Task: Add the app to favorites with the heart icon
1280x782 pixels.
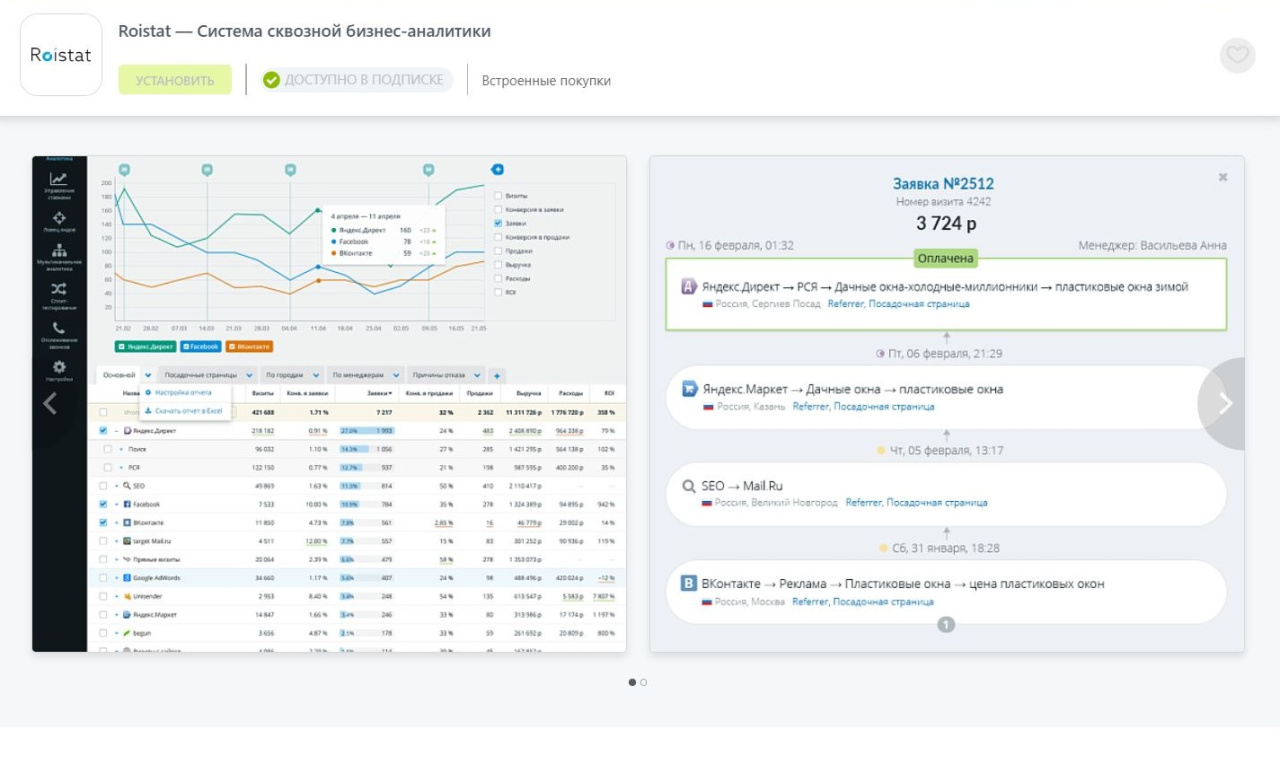Action: (x=1238, y=55)
